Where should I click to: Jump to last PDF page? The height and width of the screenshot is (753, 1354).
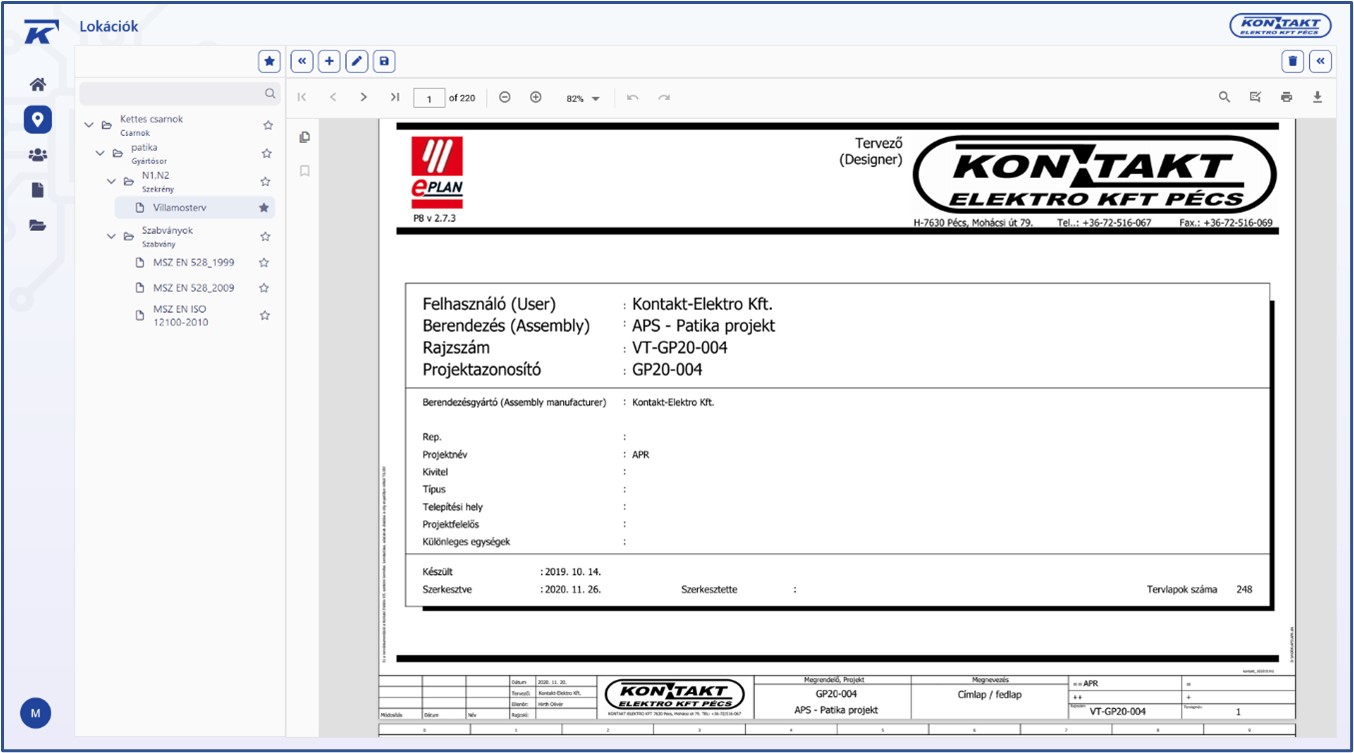[395, 97]
